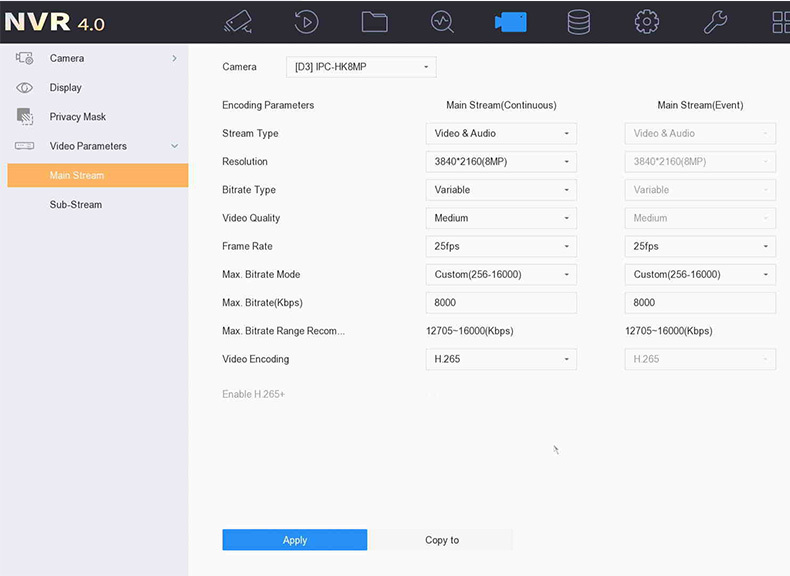Click the continuous Max. Bitrate input field
Image resolution: width=790 pixels, height=576 pixels.
pyautogui.click(x=501, y=302)
